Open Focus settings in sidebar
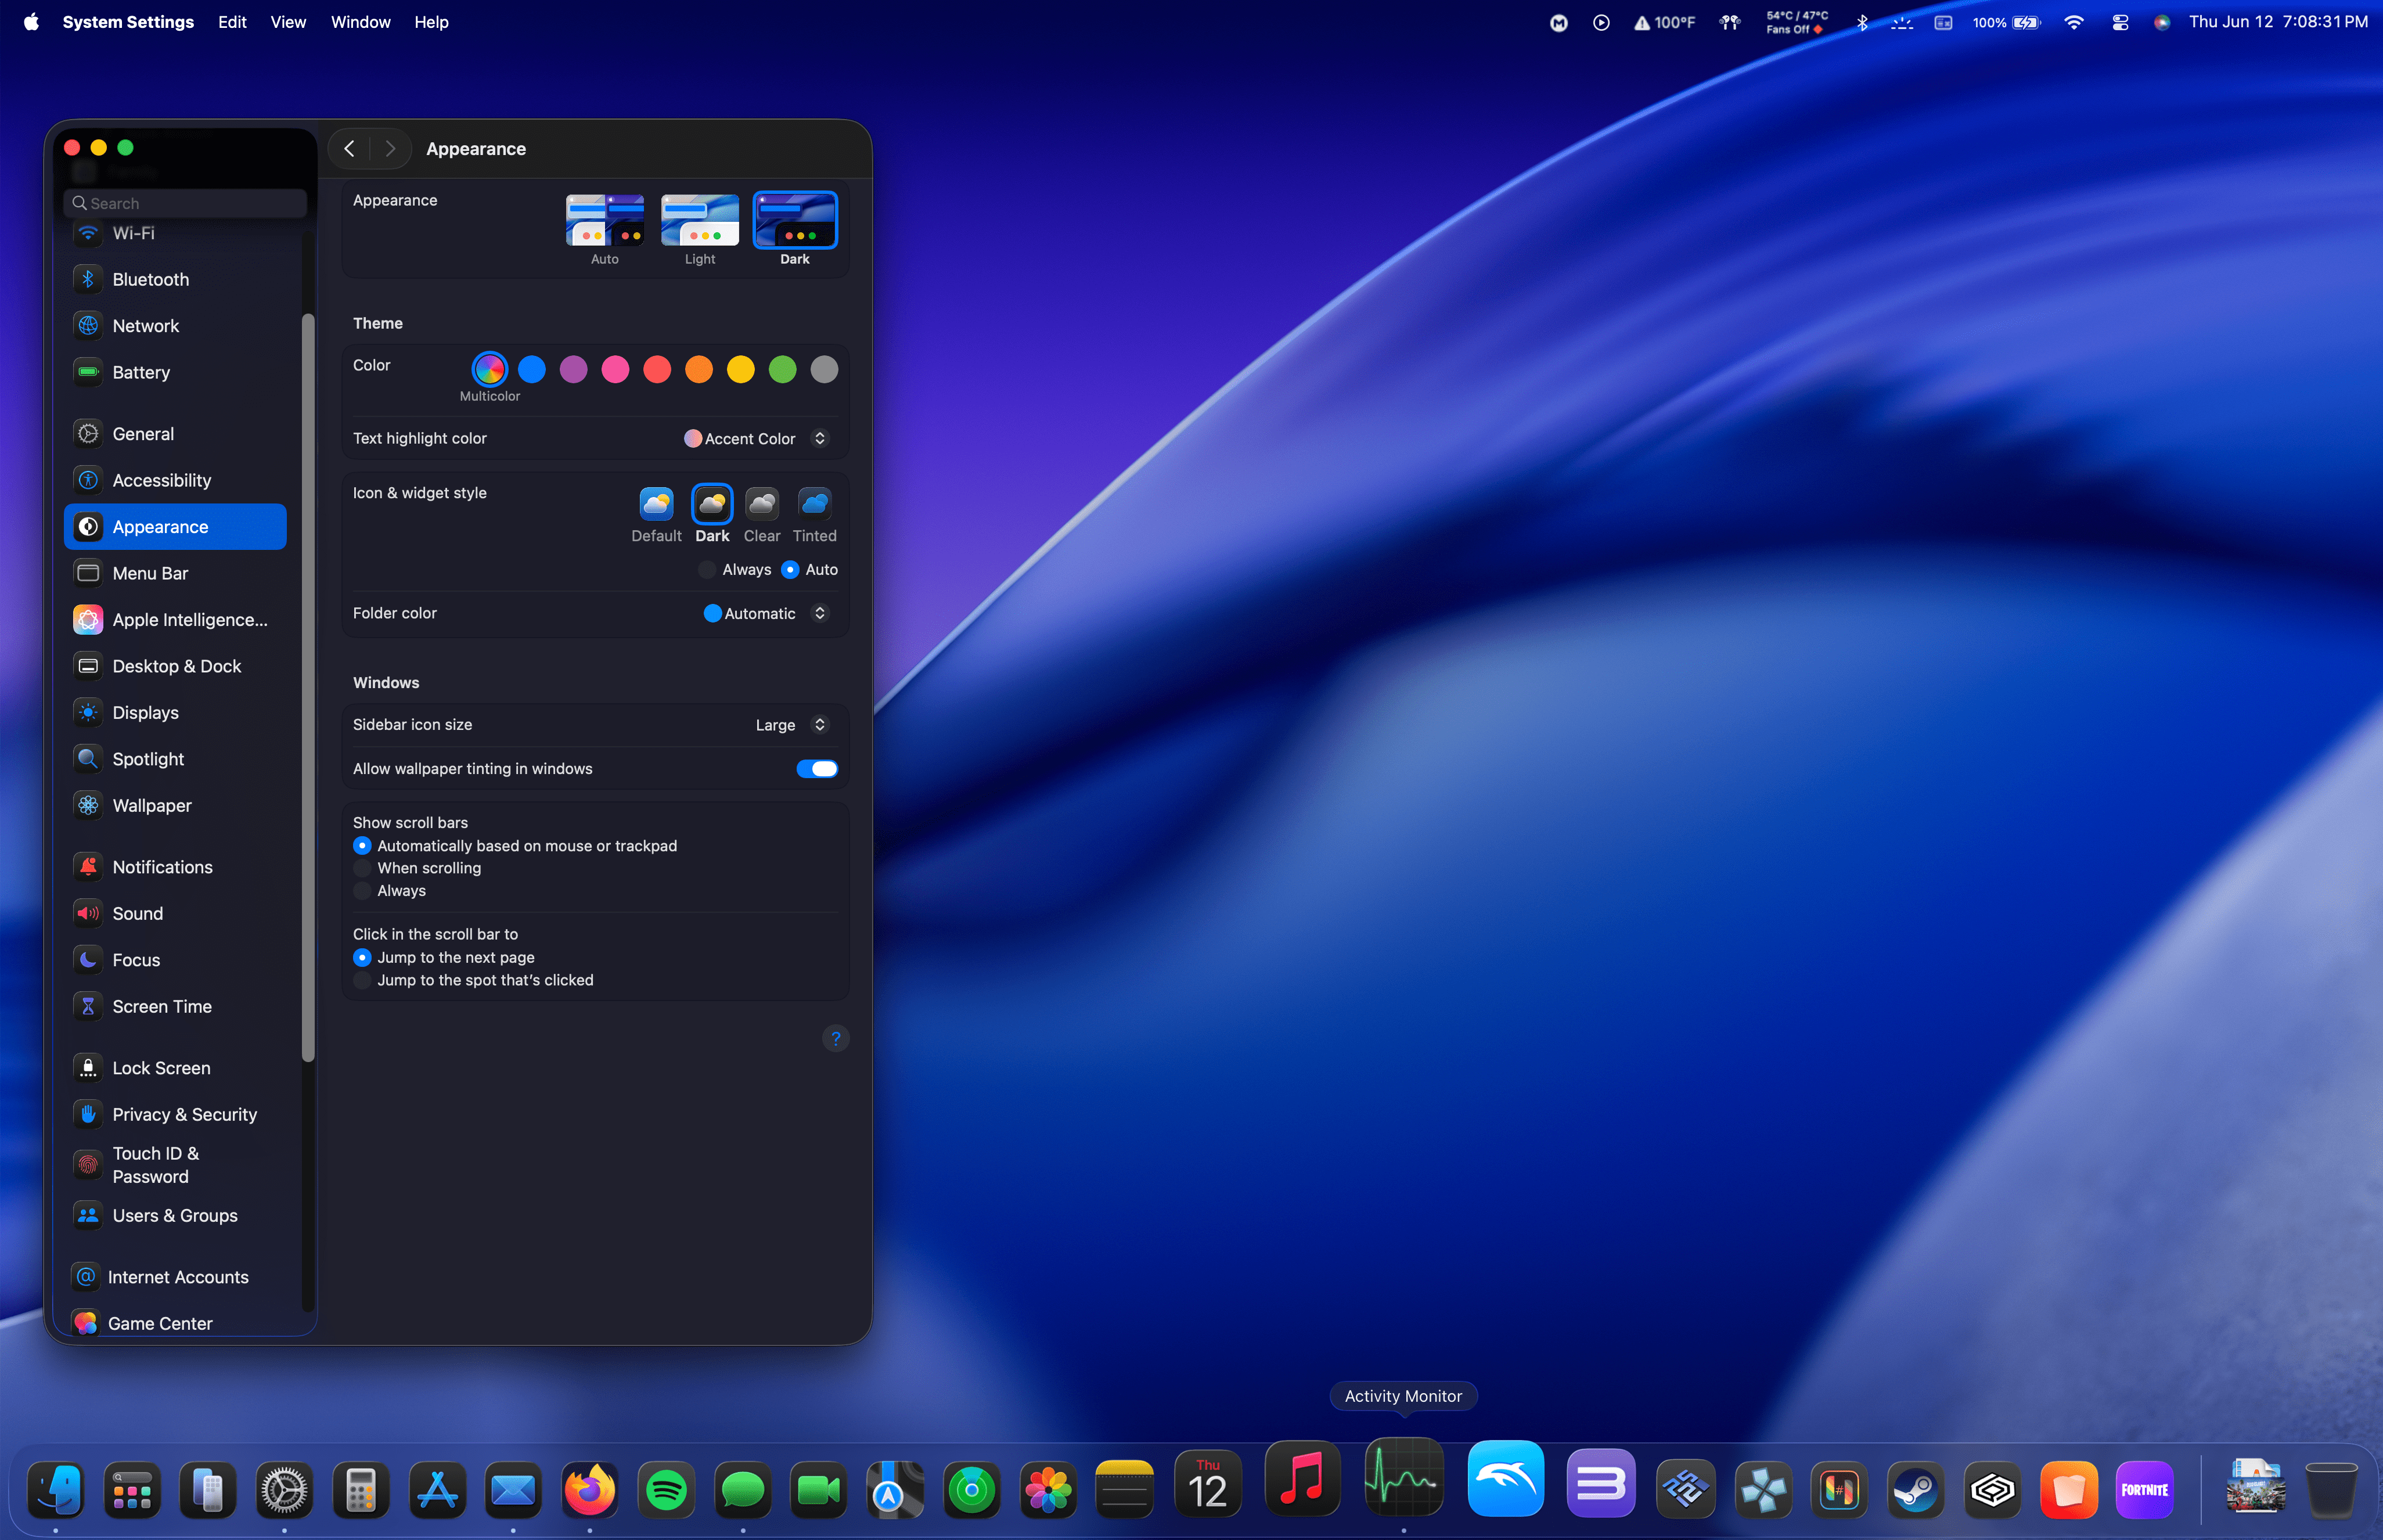2383x1540 pixels. pyautogui.click(x=176, y=960)
